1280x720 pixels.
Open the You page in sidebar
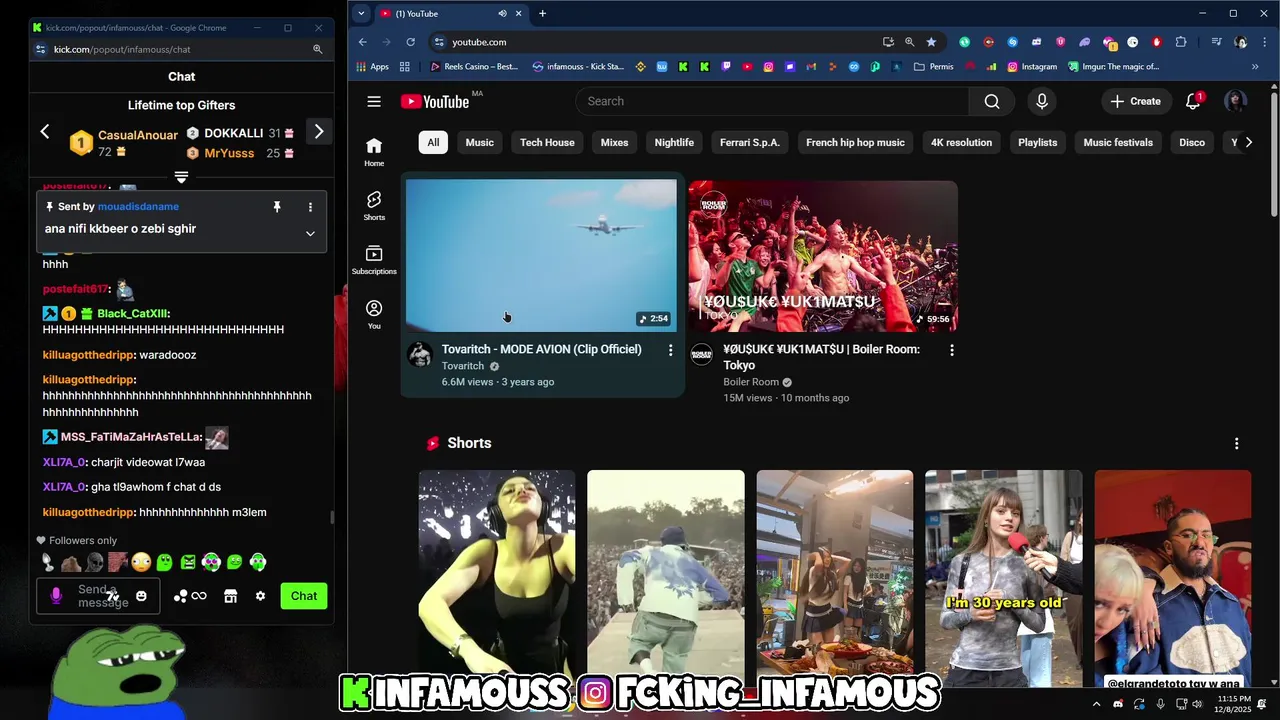(x=374, y=314)
